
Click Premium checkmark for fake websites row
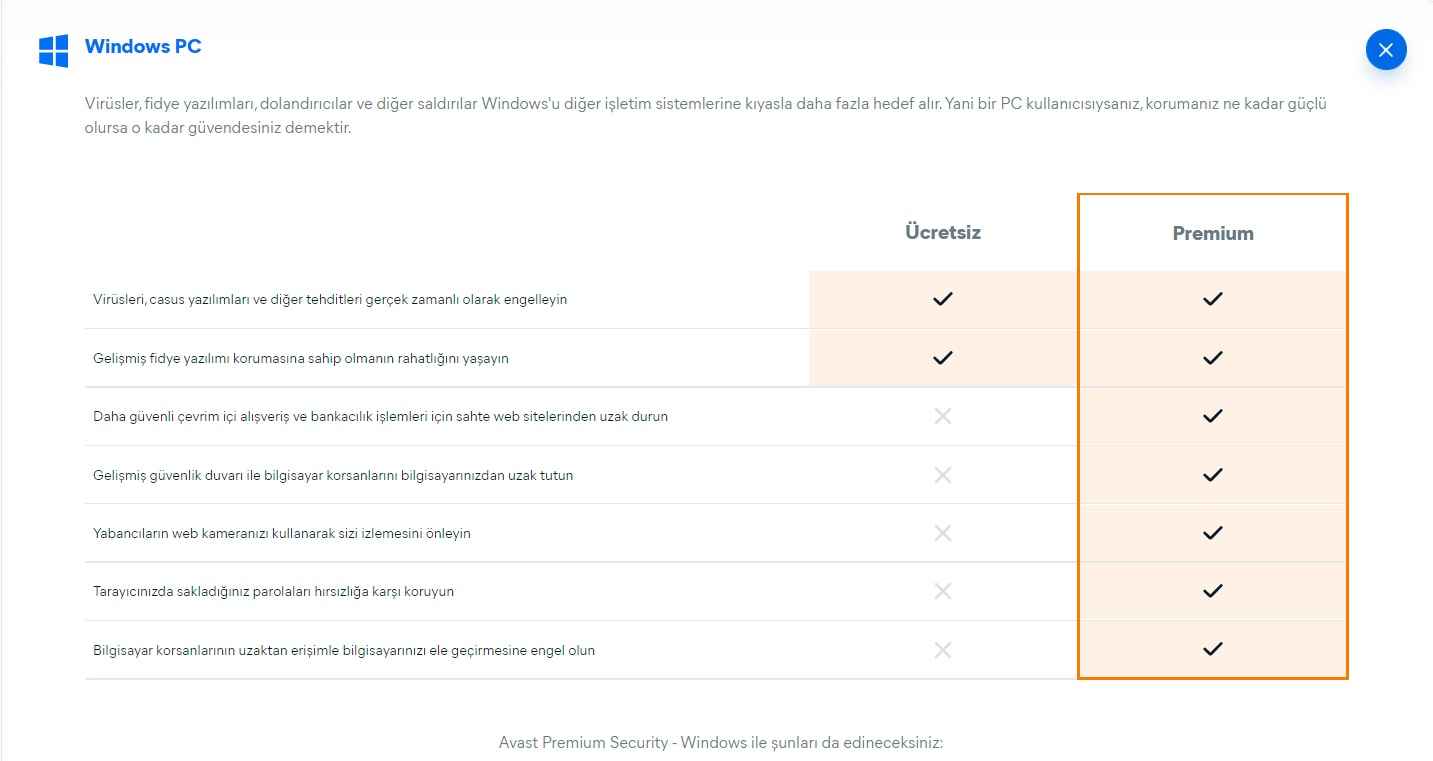pyautogui.click(x=1212, y=416)
